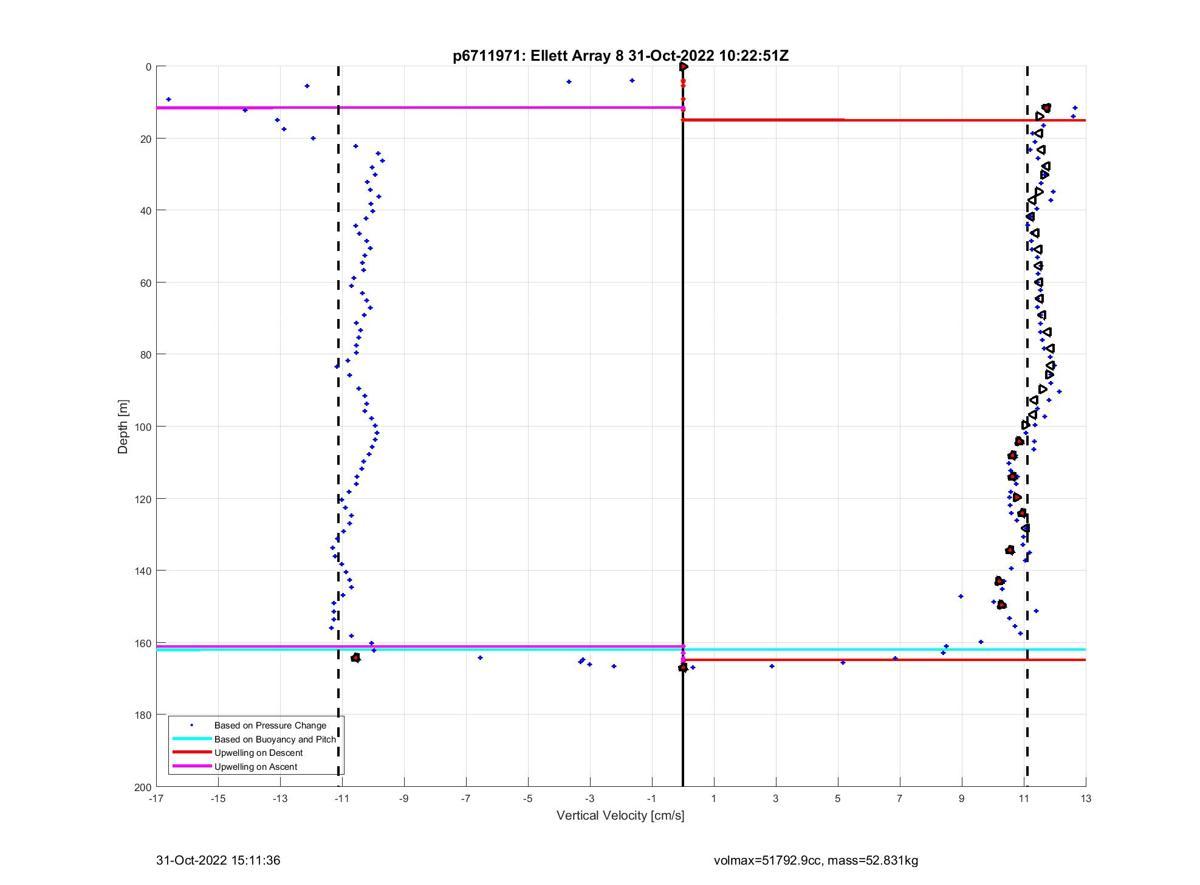Image resolution: width=1200 pixels, height=885 pixels.
Task: Click the timestamp '31-Oct-2022 15:11:36'
Action: click(x=218, y=860)
